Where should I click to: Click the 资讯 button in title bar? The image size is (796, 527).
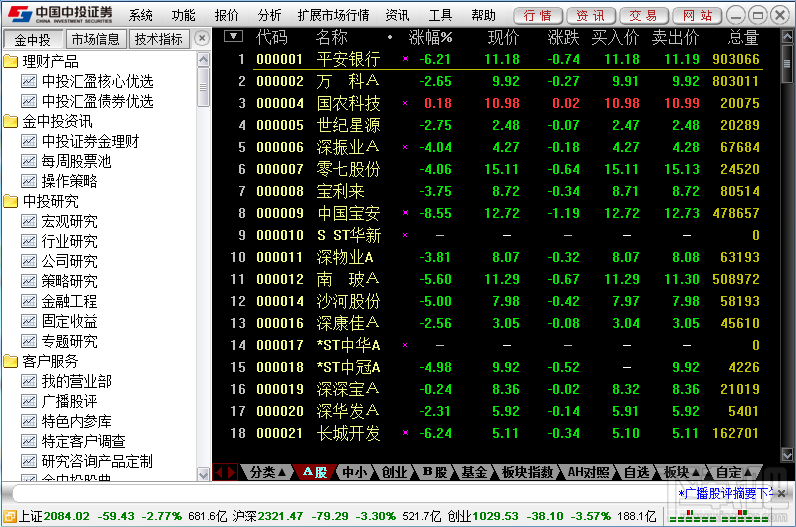[591, 16]
